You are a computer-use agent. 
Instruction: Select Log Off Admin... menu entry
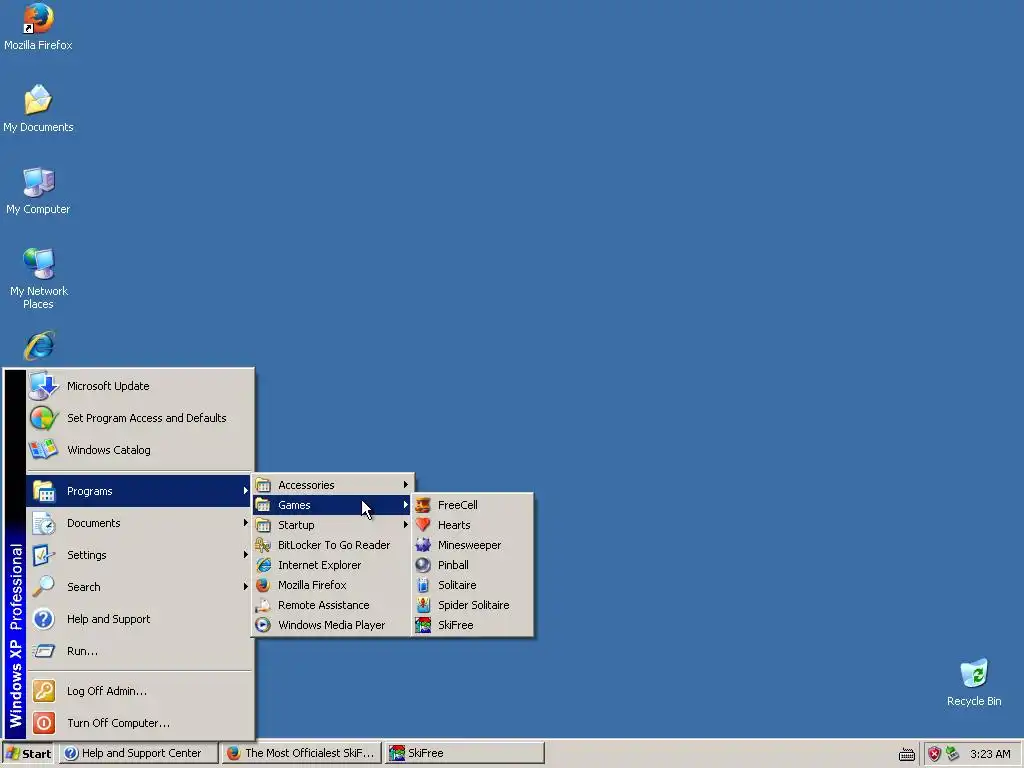[139, 691]
